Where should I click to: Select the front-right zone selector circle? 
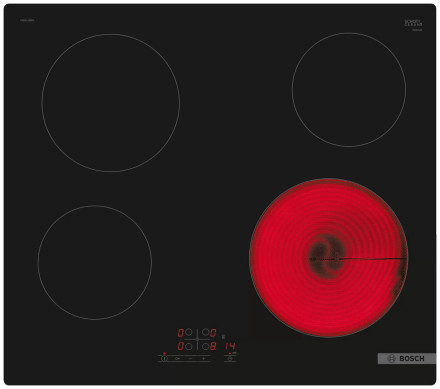[206, 346]
